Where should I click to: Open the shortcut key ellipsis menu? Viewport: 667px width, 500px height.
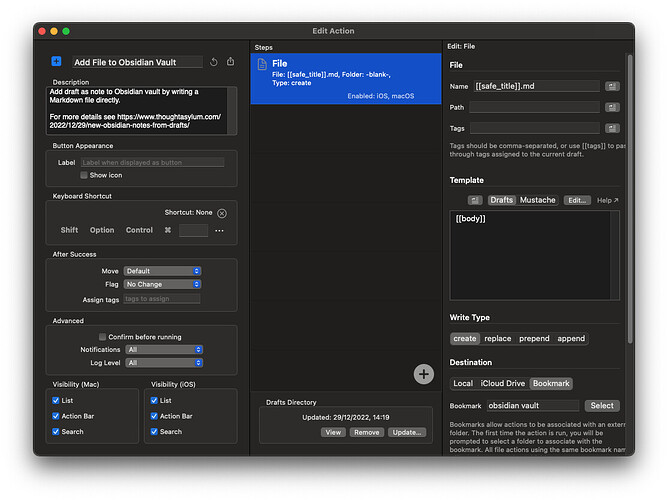pos(219,231)
